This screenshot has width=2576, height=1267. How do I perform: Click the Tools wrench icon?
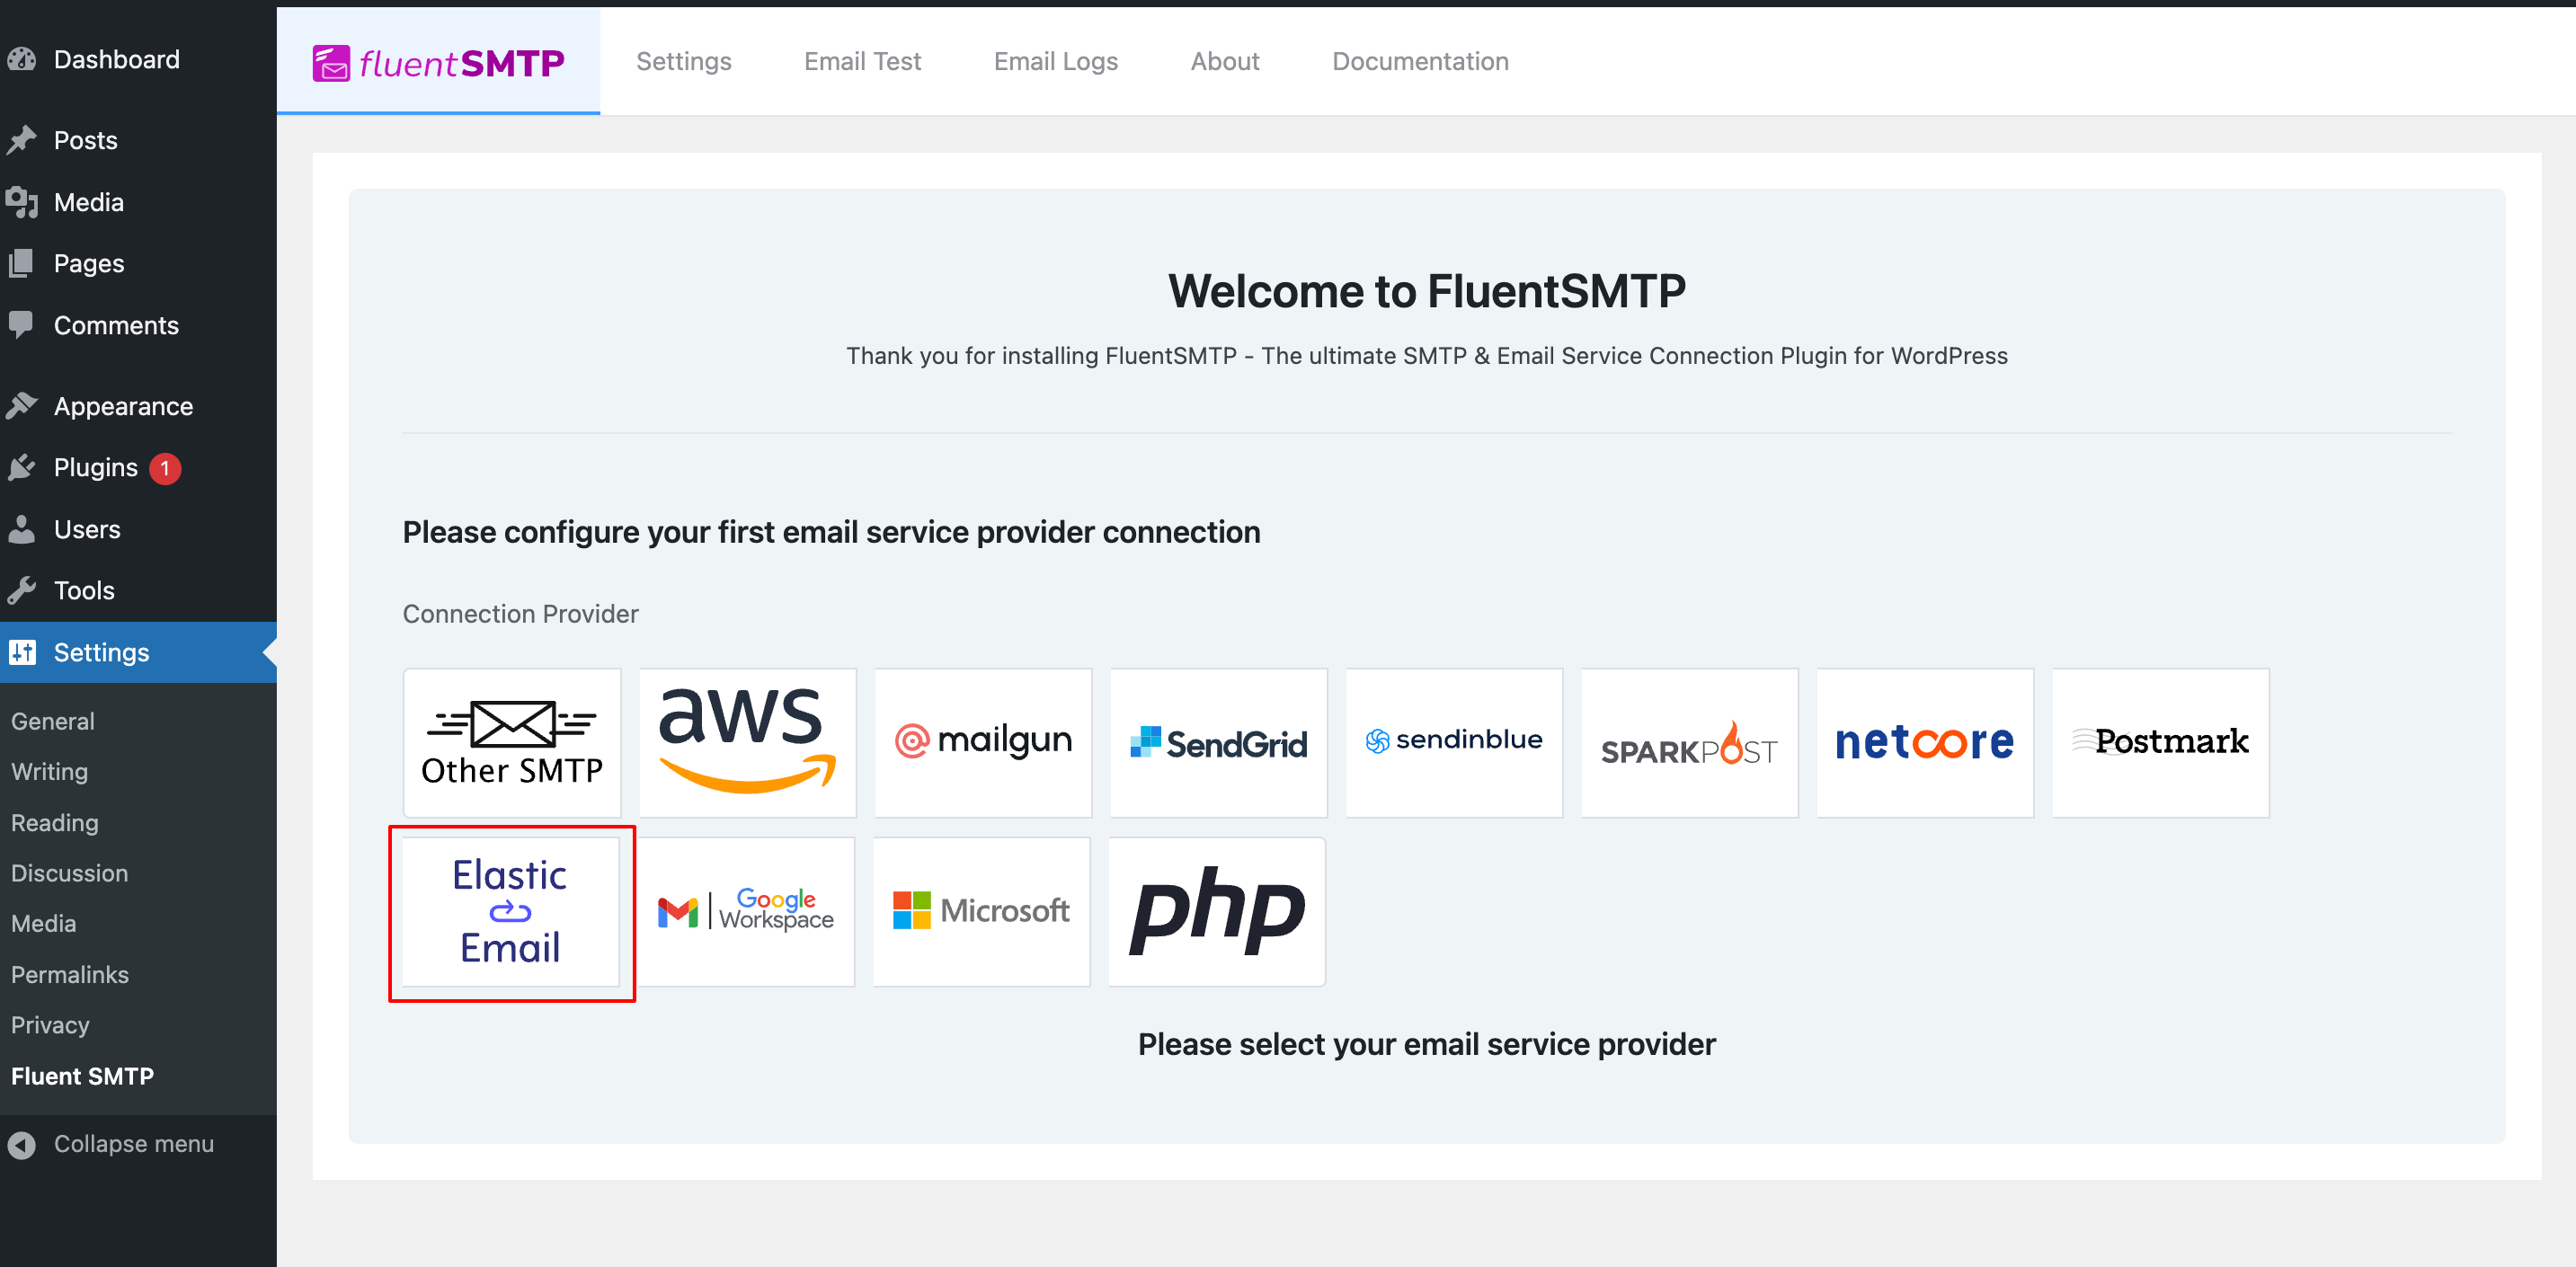(21, 591)
